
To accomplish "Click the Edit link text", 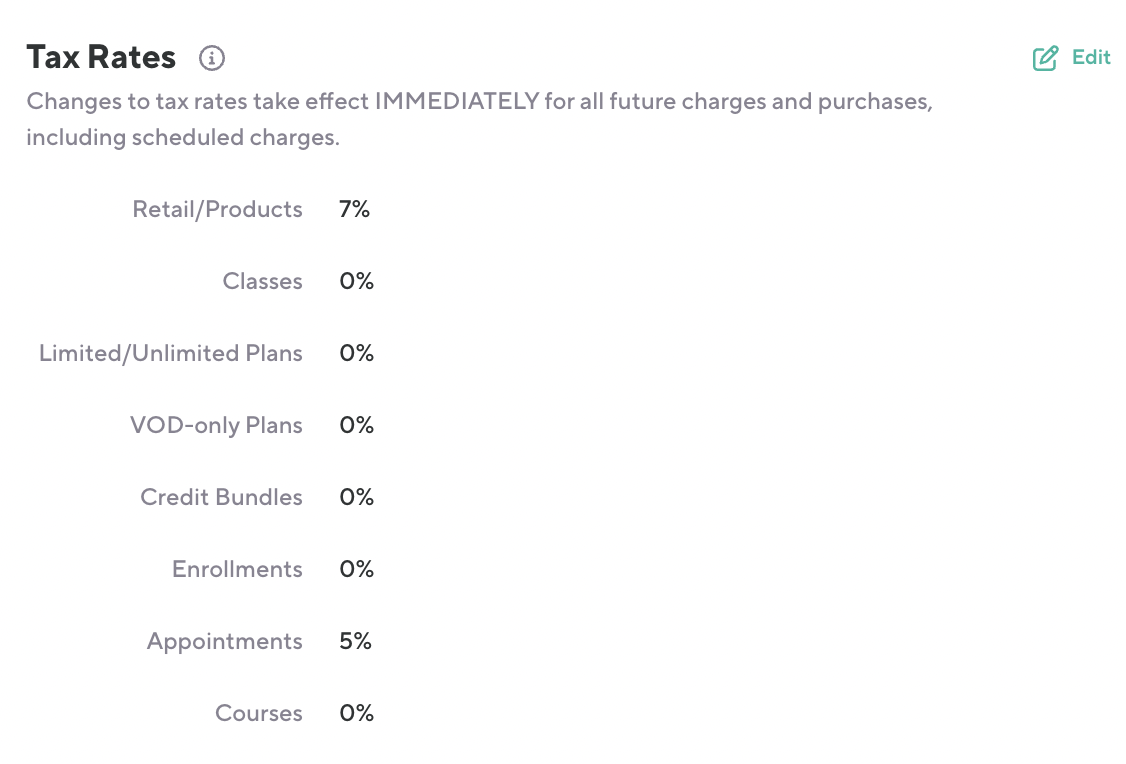I will pyautogui.click(x=1091, y=57).
